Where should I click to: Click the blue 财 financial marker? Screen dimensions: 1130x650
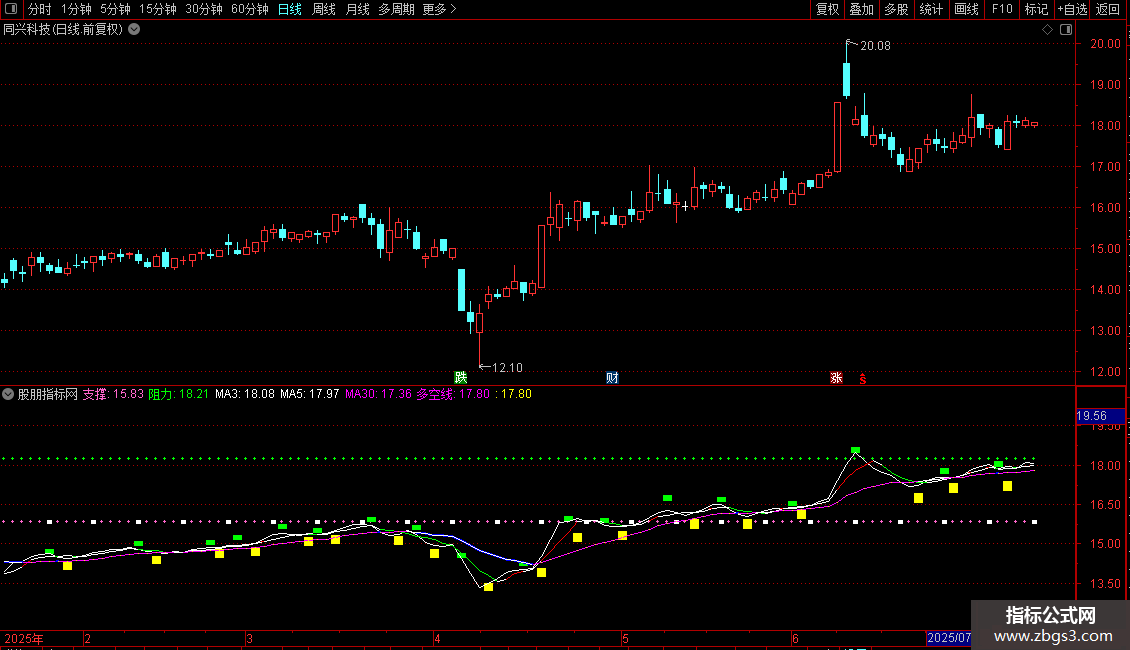pyautogui.click(x=612, y=378)
